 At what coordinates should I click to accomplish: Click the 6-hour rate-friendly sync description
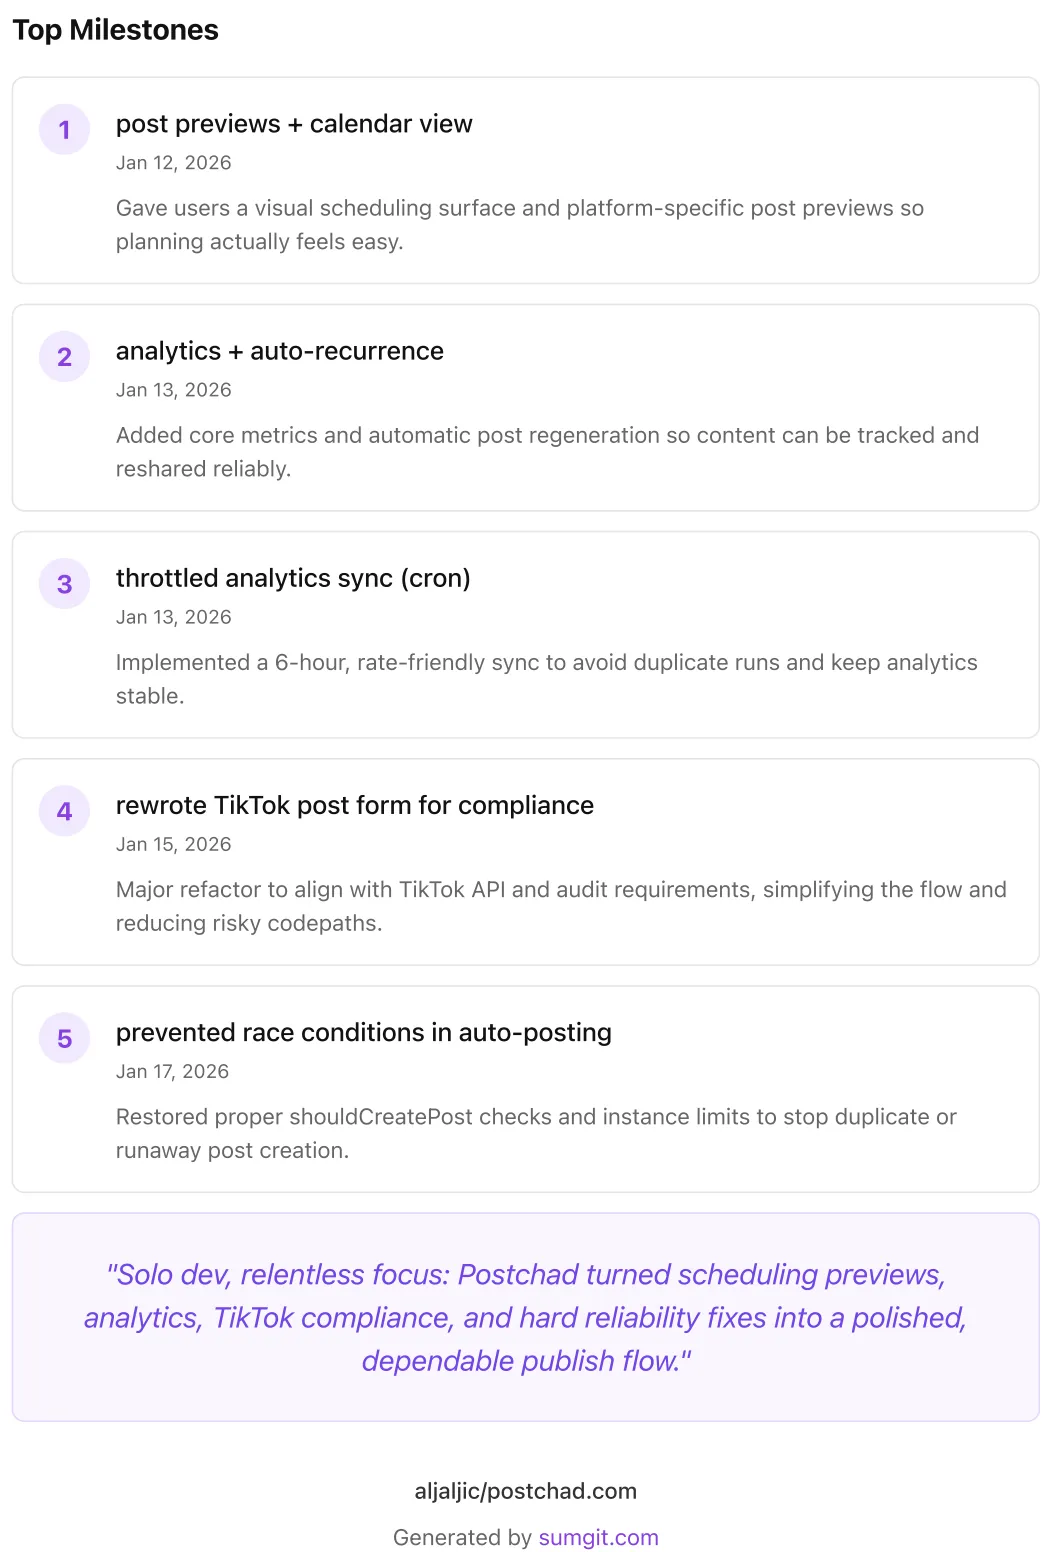(546, 678)
